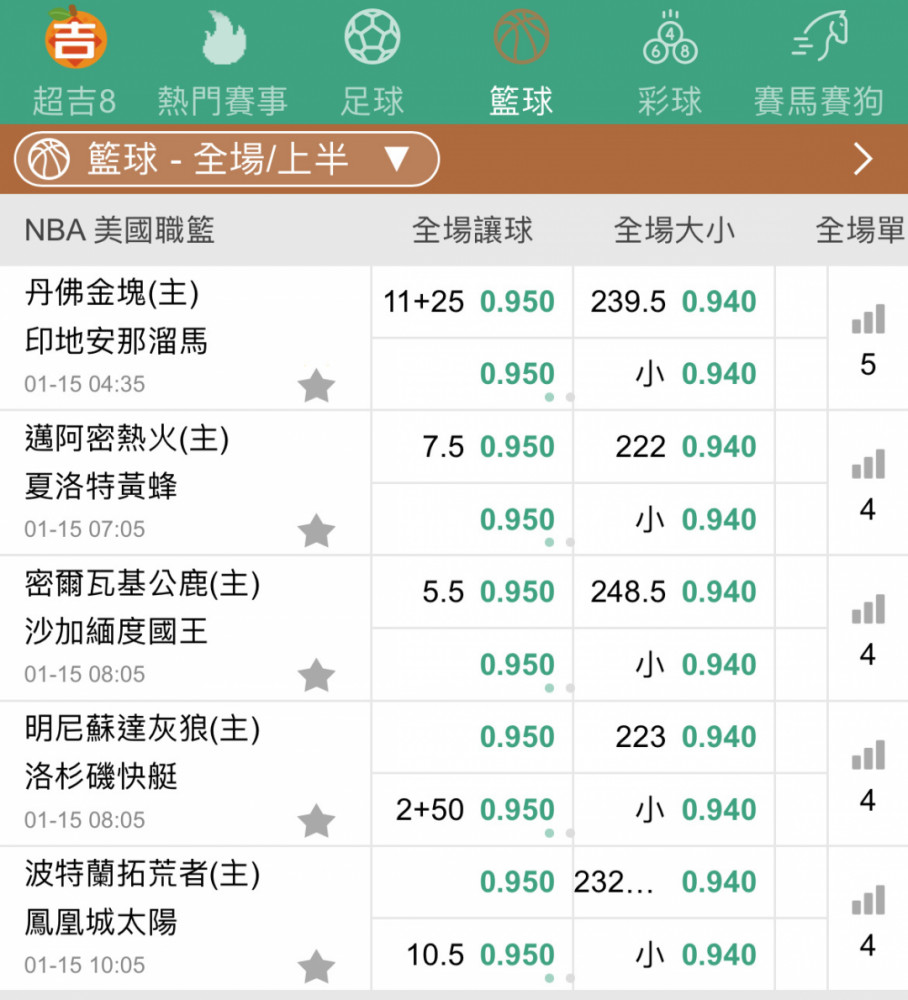
Task: Switch to the 彩球 tab label
Action: 670,101
